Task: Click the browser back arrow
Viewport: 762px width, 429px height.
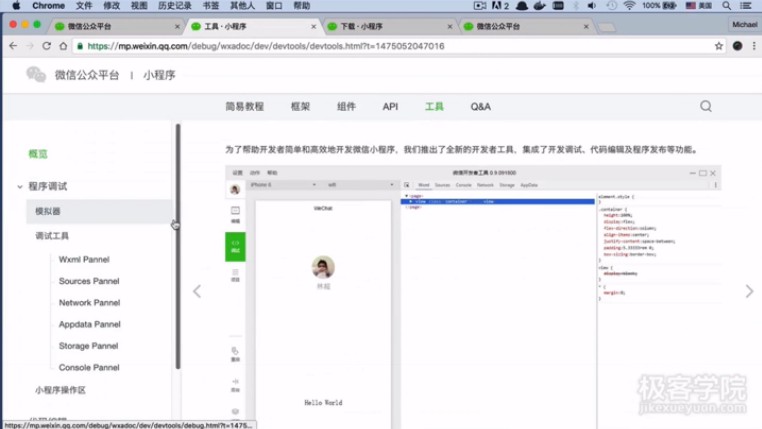Action: (13, 46)
